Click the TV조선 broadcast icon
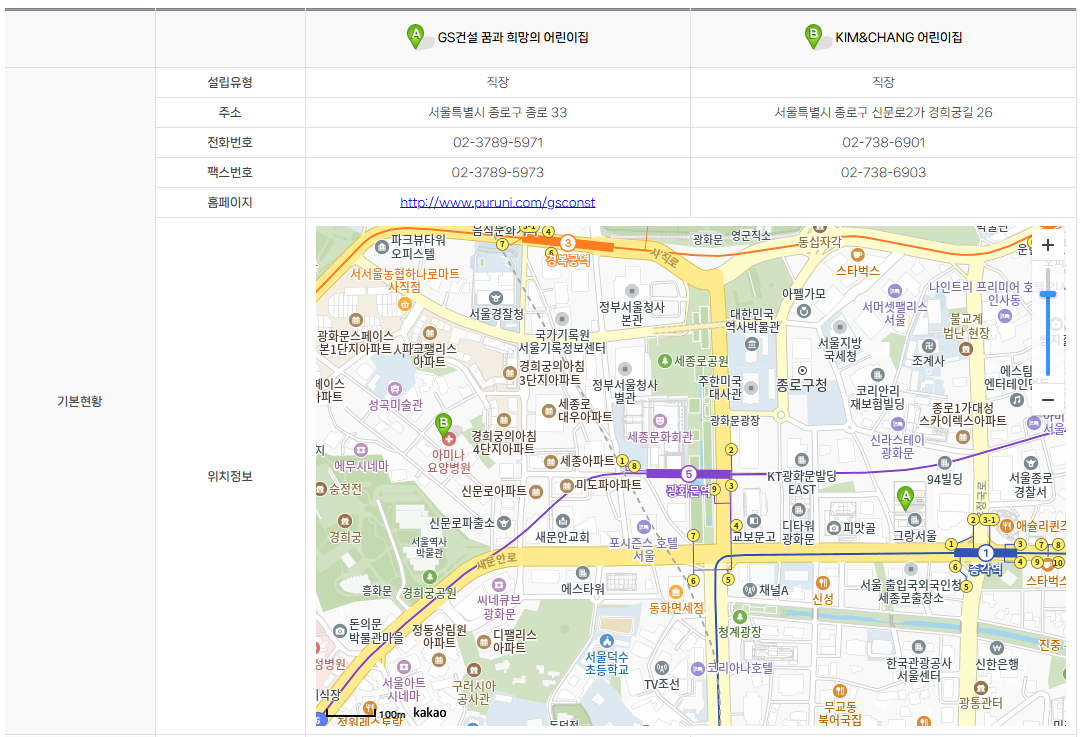 click(x=661, y=668)
